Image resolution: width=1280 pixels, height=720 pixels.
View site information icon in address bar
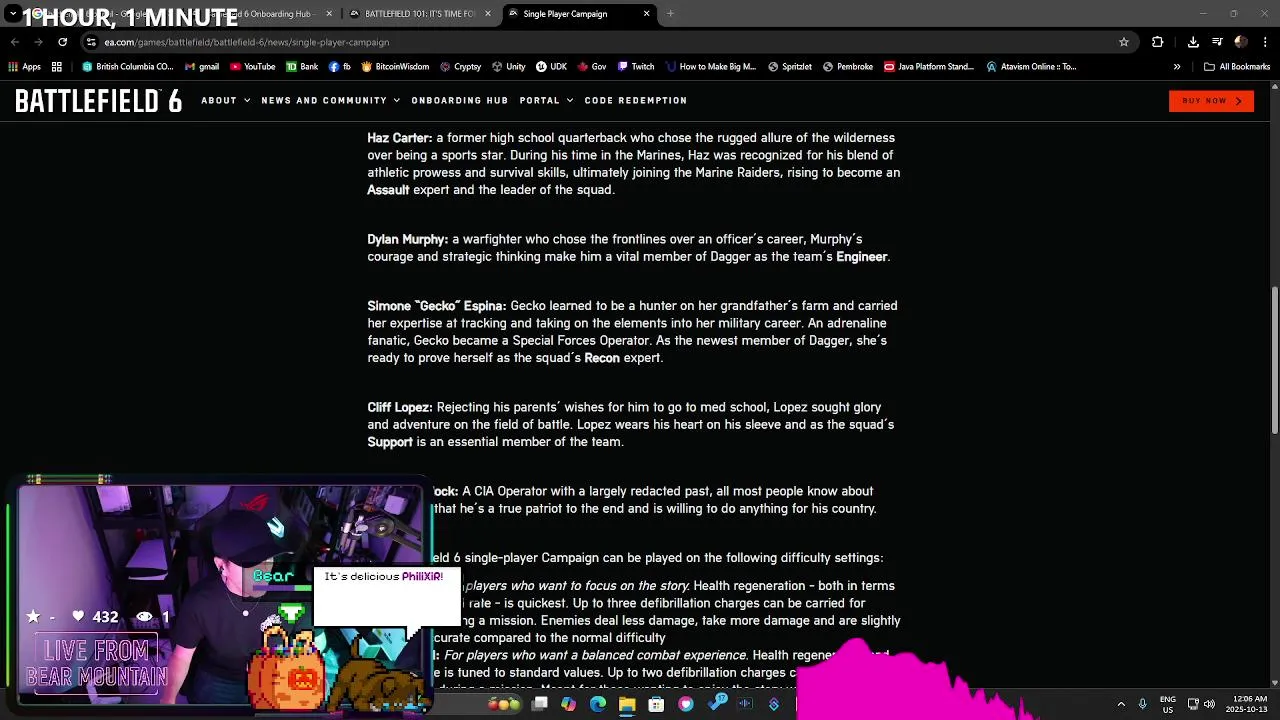click(91, 42)
